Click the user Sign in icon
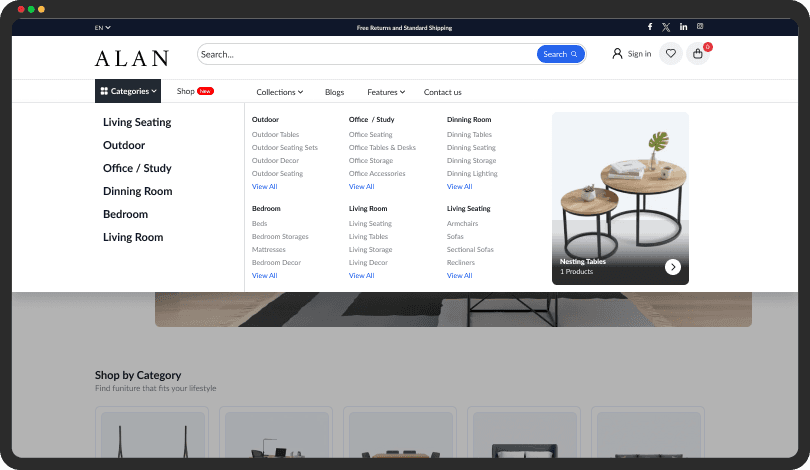The image size is (810, 470). pos(617,53)
